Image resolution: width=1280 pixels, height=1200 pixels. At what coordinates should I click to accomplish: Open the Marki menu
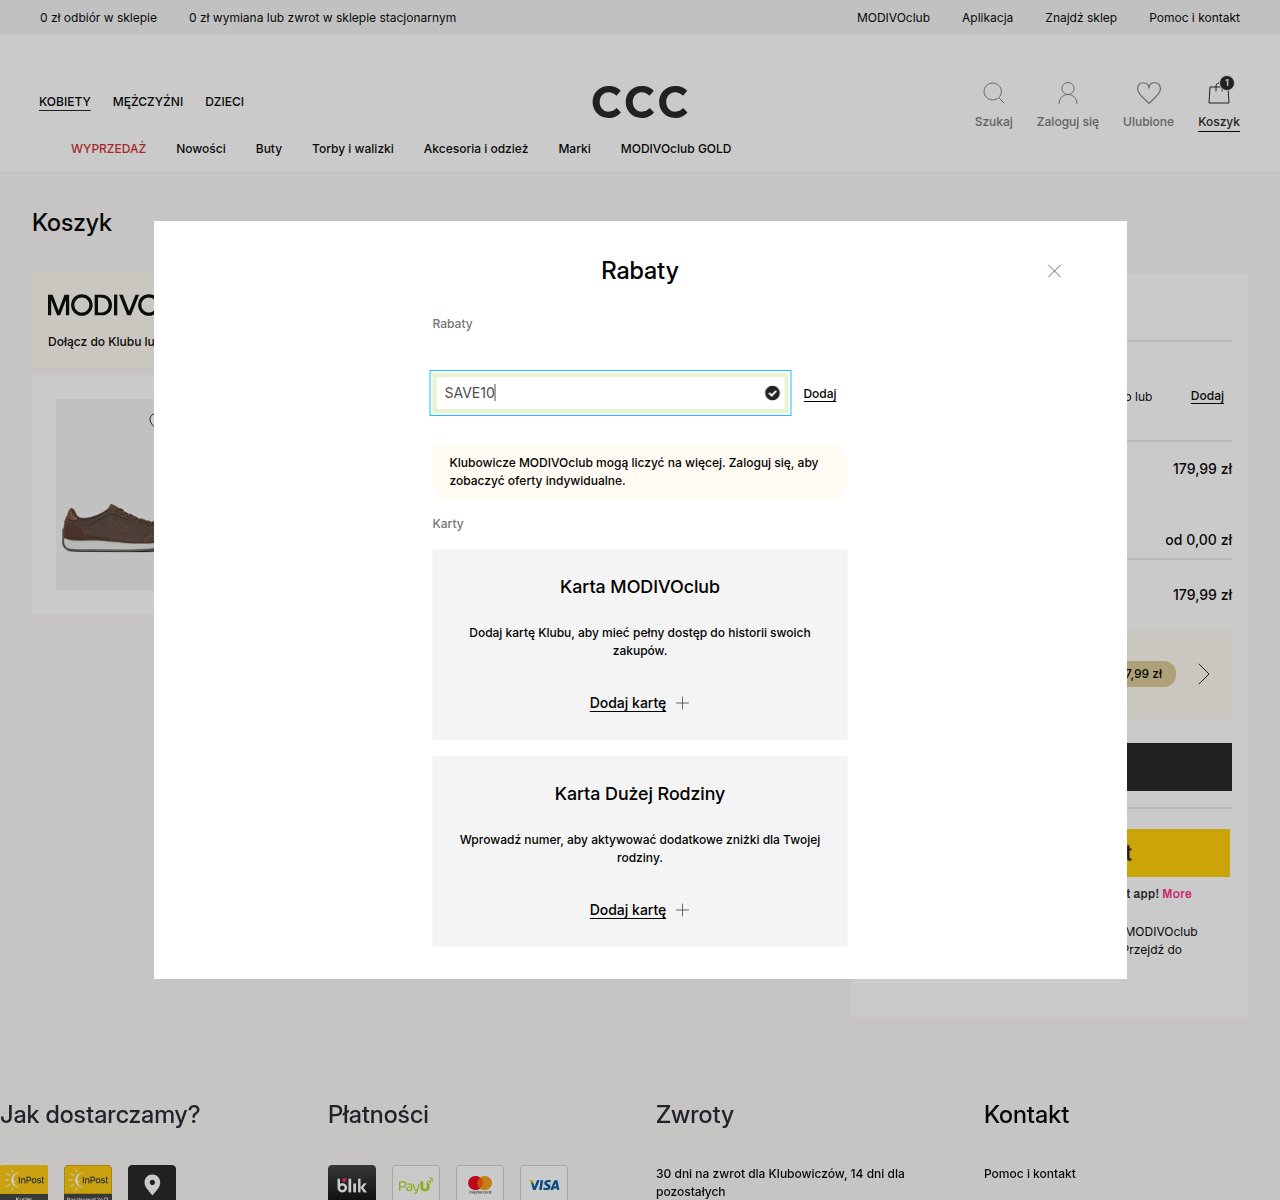pos(575,149)
